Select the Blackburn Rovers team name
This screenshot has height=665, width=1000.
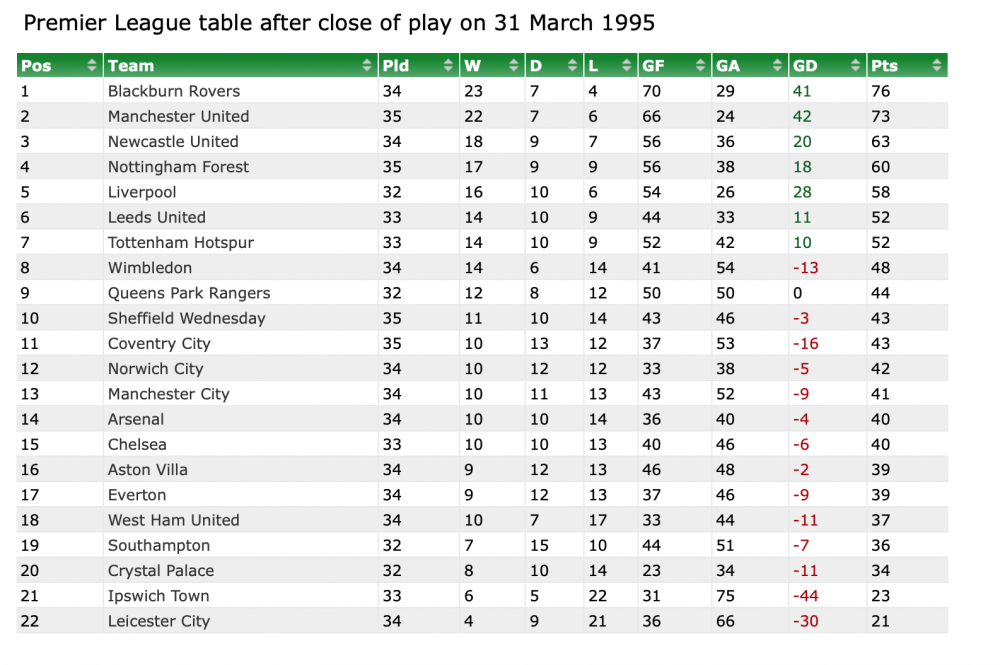click(x=174, y=91)
